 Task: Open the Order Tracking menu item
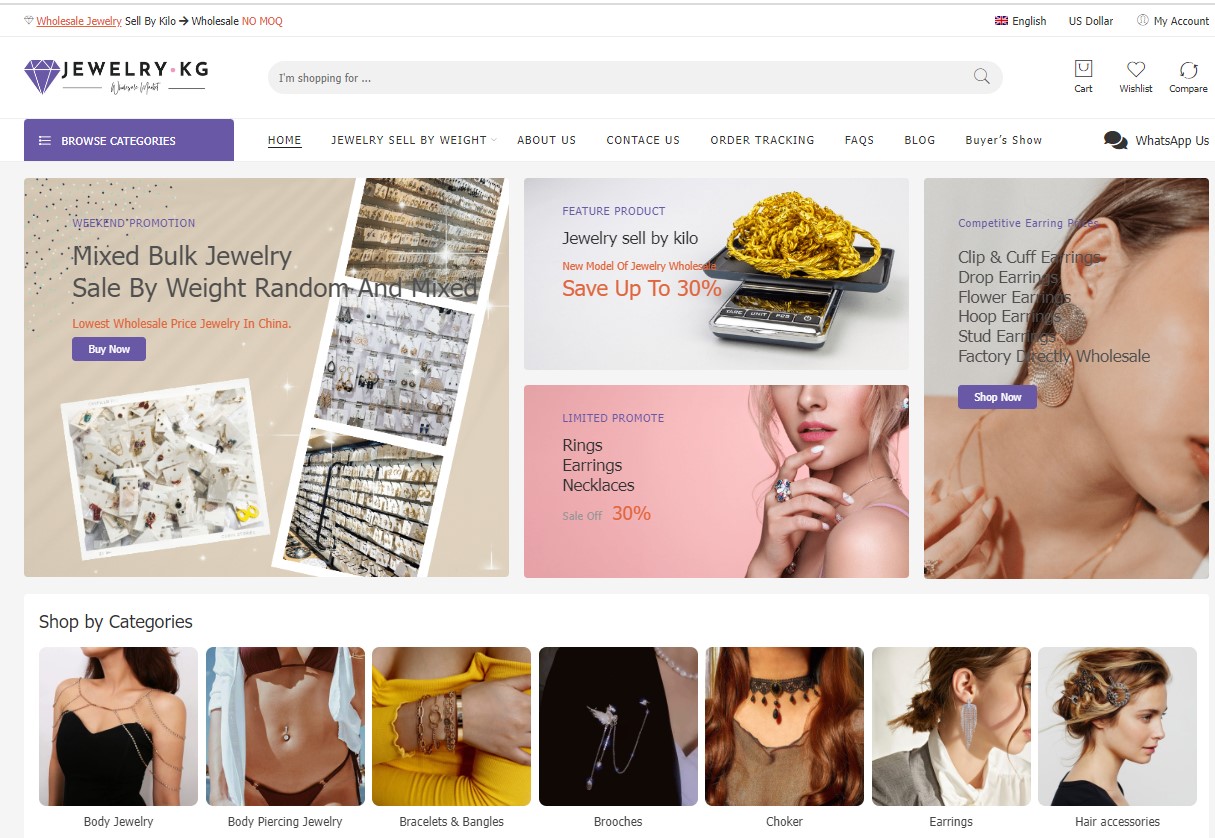[x=762, y=140]
